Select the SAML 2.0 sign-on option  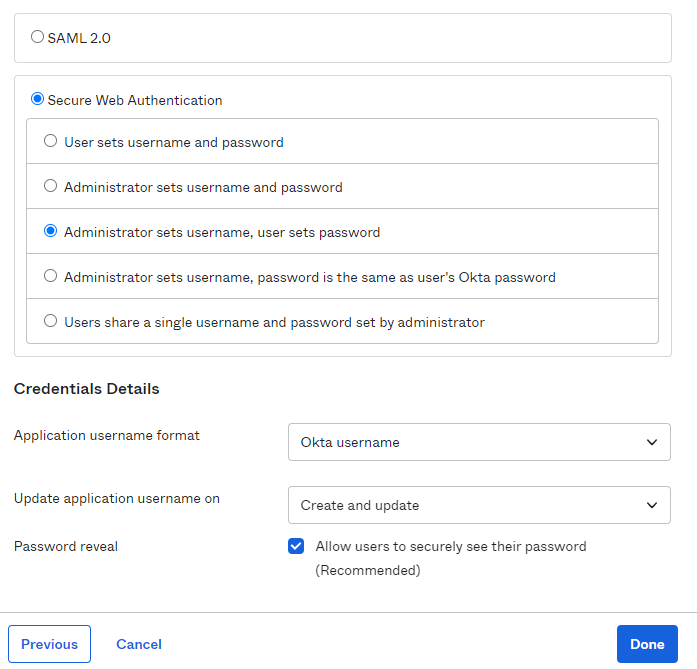click(x=38, y=37)
